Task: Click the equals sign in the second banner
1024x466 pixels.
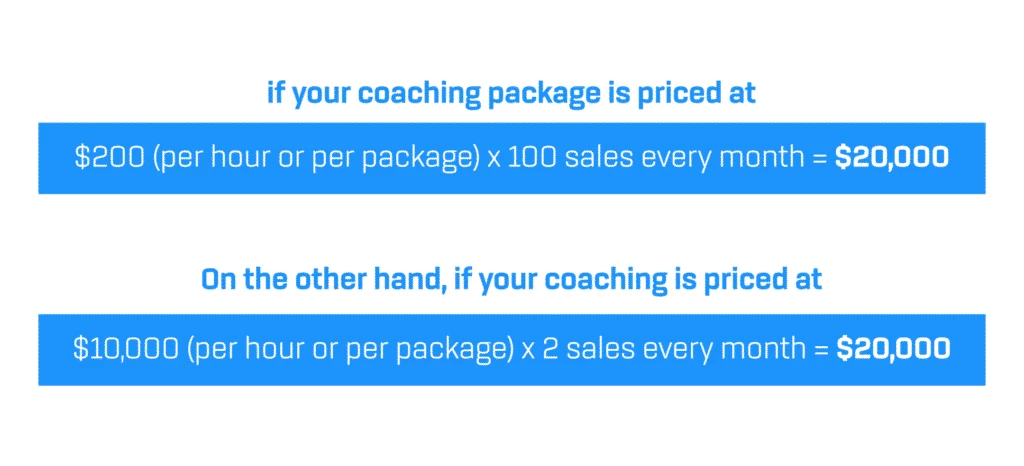Action: click(822, 350)
